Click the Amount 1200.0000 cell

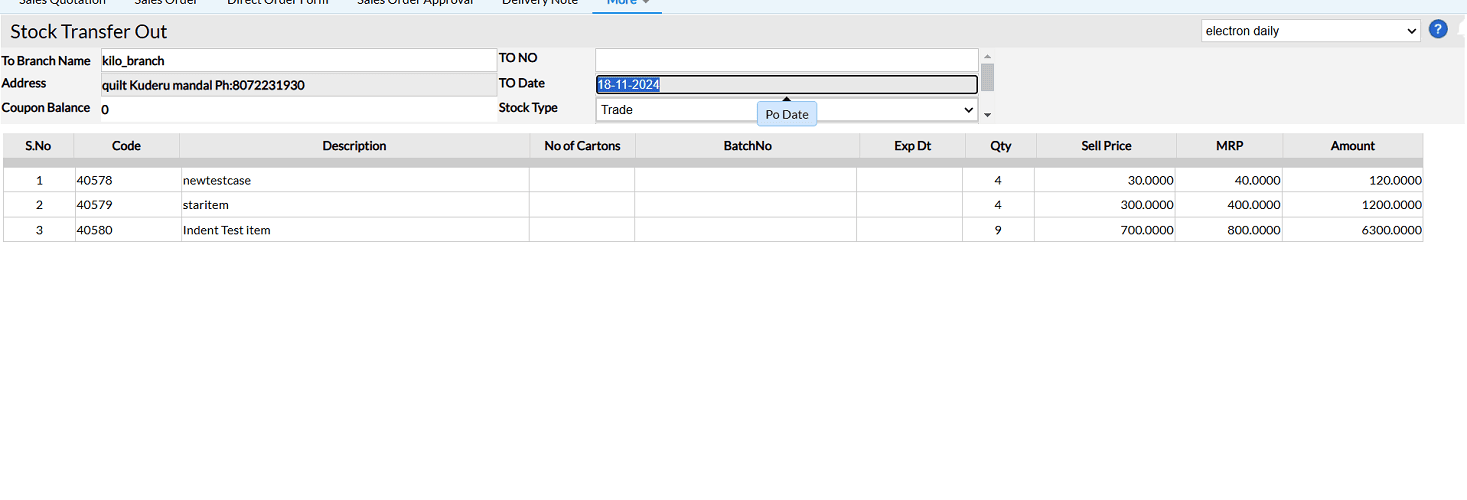[1353, 205]
